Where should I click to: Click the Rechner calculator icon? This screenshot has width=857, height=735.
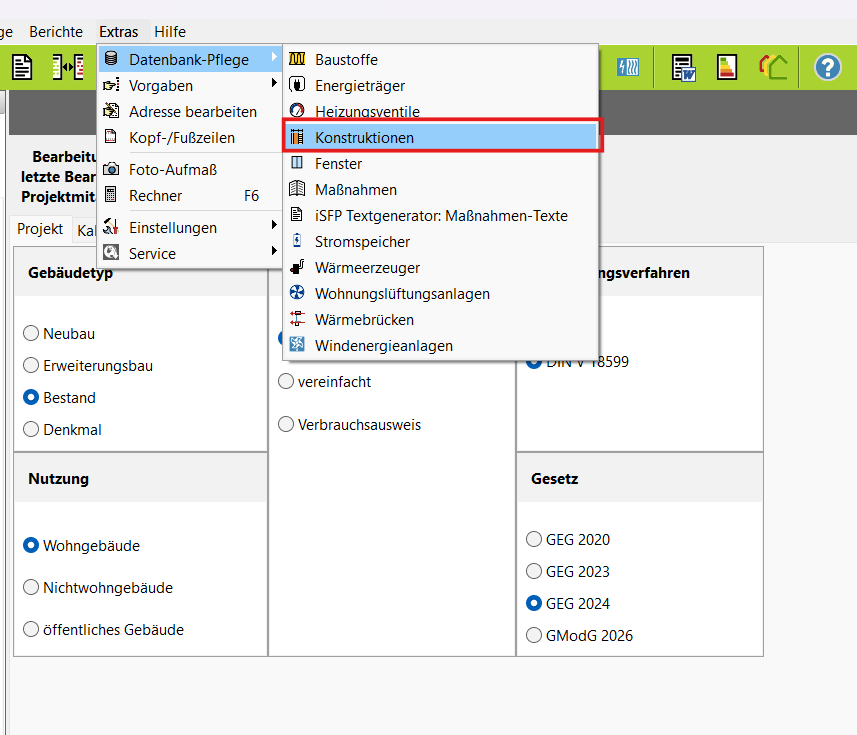[111, 194]
